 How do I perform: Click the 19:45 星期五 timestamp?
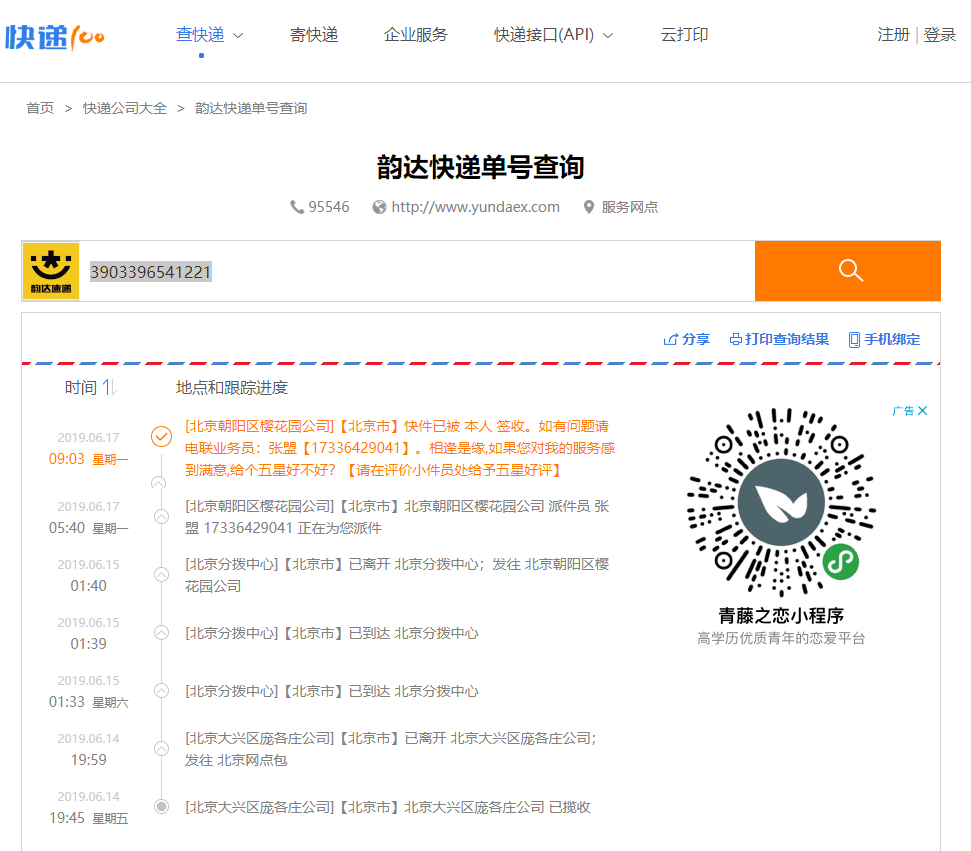pos(89,818)
